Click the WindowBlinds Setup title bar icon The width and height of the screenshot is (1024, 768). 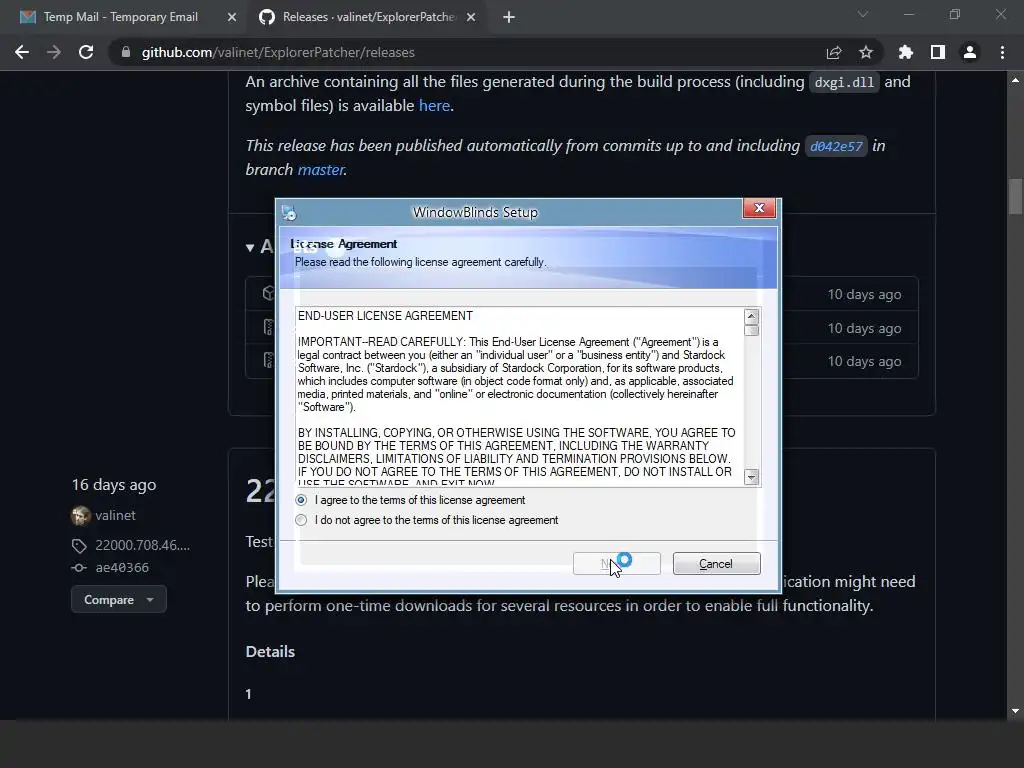point(289,212)
